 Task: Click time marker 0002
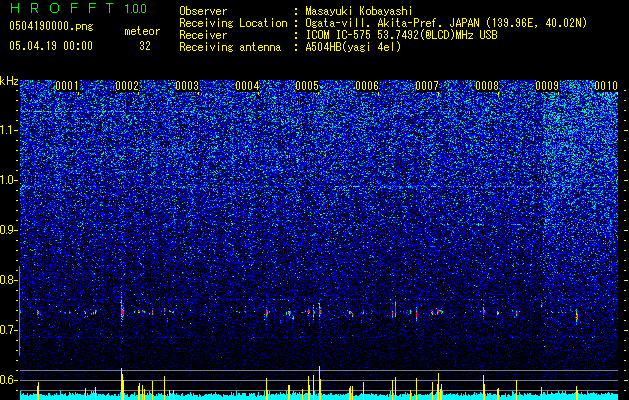[x=127, y=86]
